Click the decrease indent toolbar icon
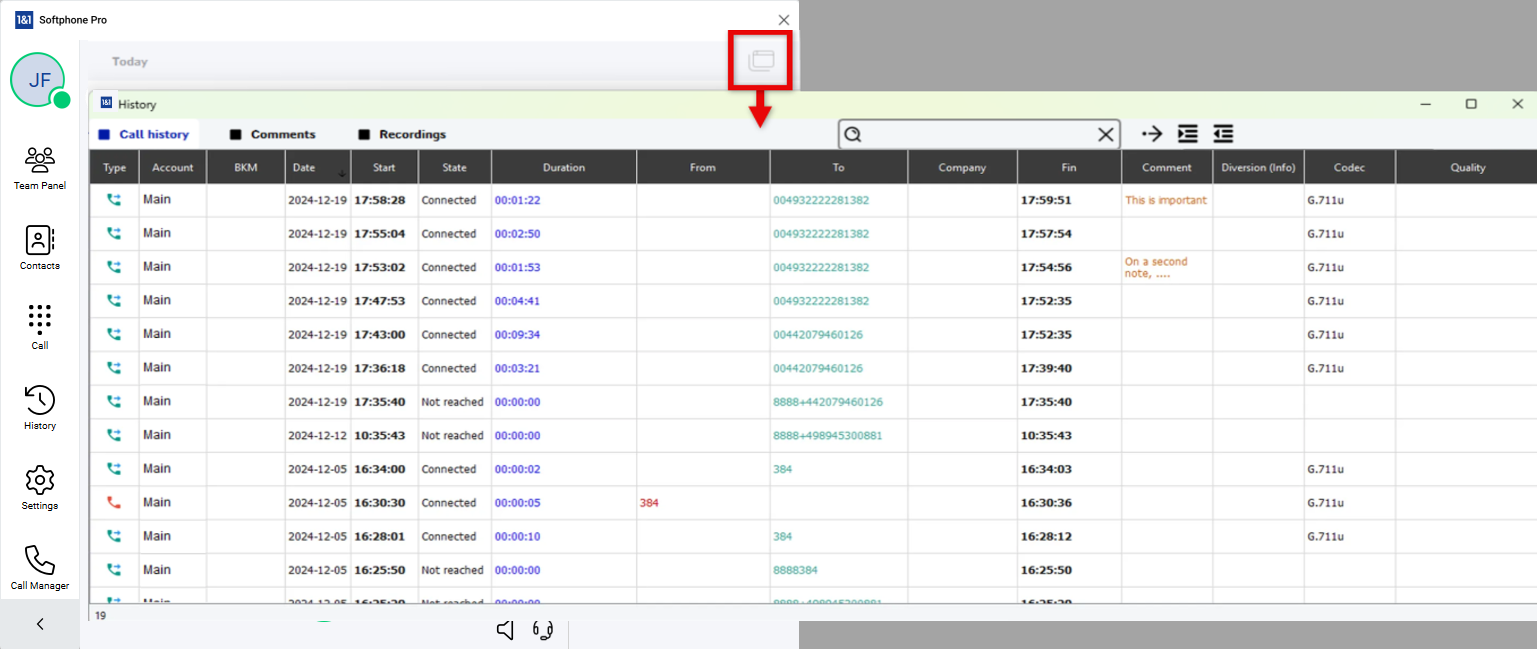The height and width of the screenshot is (649, 1537). click(x=1222, y=134)
